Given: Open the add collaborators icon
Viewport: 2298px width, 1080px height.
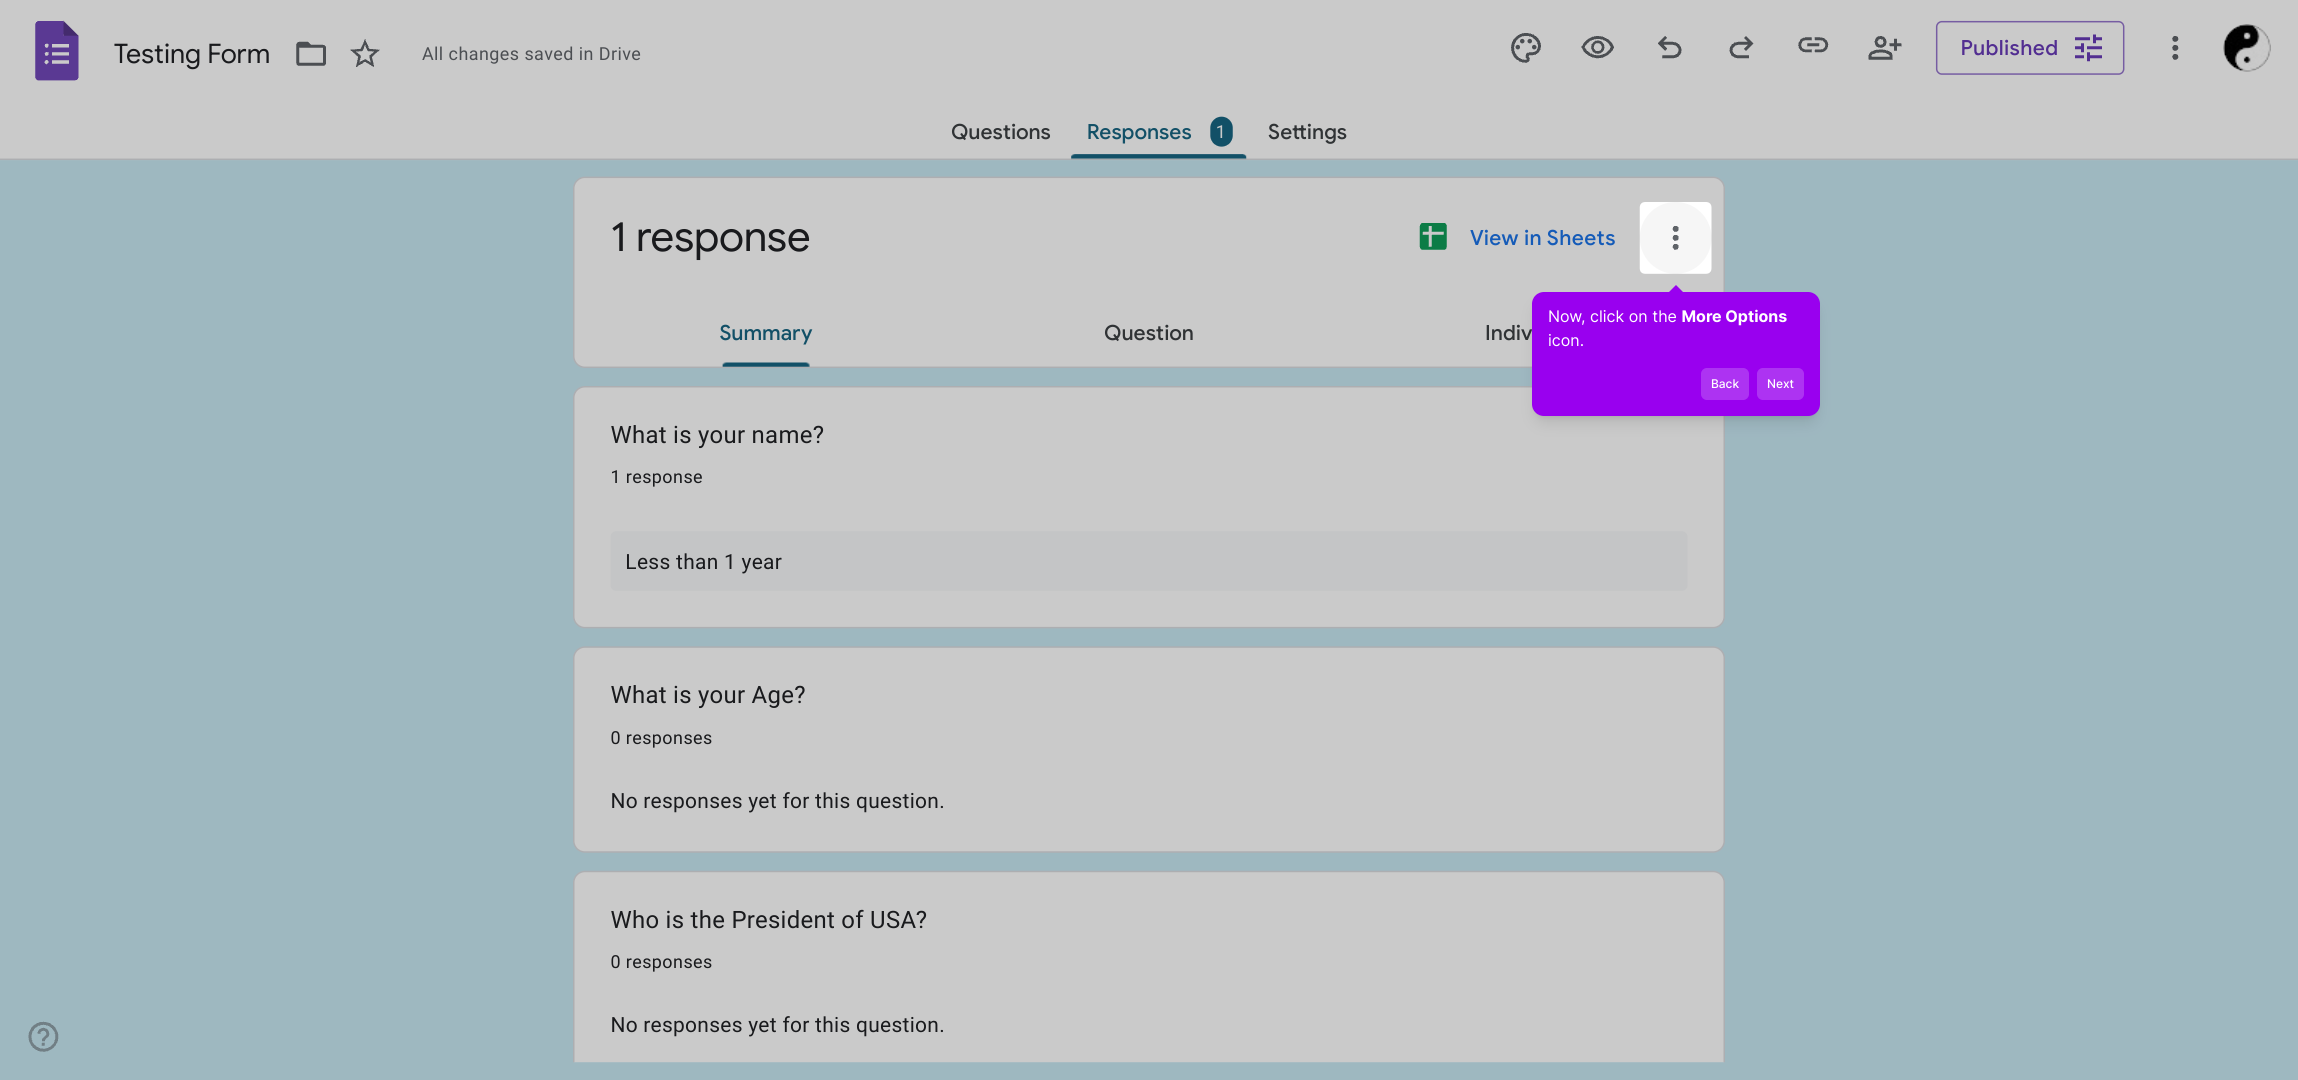Looking at the screenshot, I should (x=1884, y=47).
